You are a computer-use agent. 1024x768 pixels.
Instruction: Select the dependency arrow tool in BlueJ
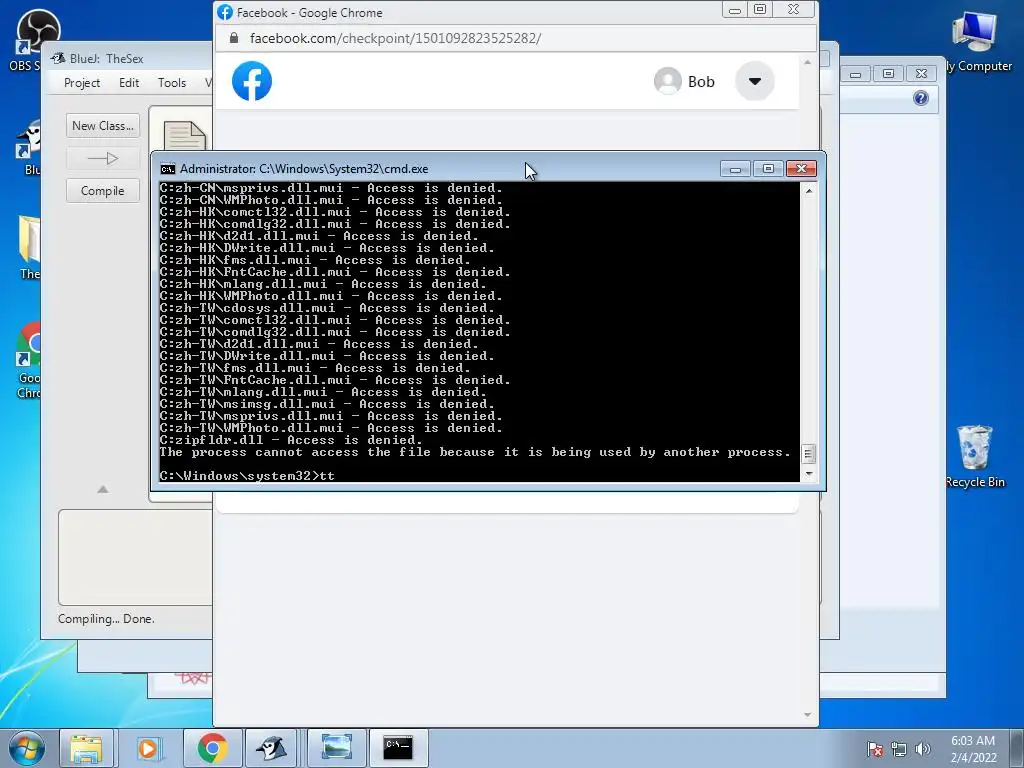click(x=103, y=158)
